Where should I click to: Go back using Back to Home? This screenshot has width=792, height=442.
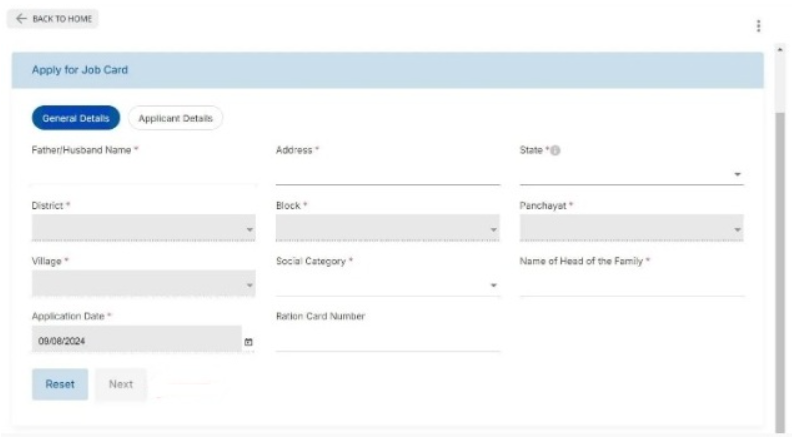click(x=55, y=19)
